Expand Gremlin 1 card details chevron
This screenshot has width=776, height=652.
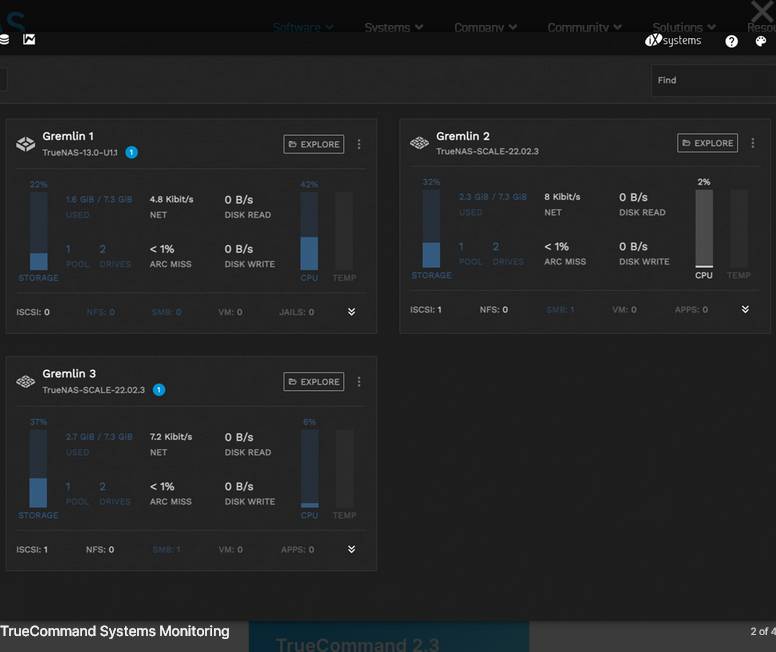point(351,311)
